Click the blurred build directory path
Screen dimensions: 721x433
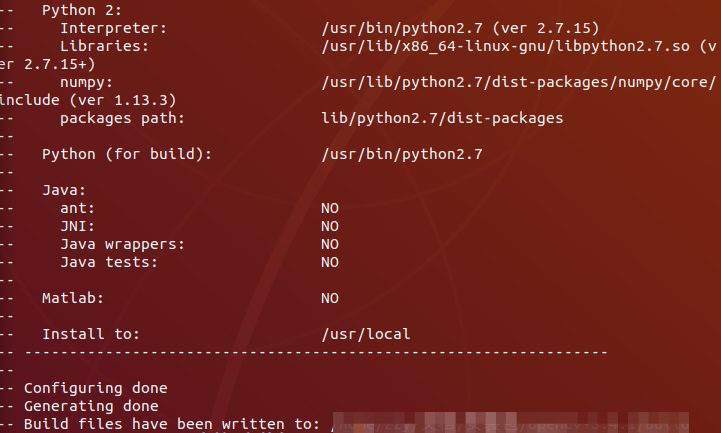click(x=510, y=422)
